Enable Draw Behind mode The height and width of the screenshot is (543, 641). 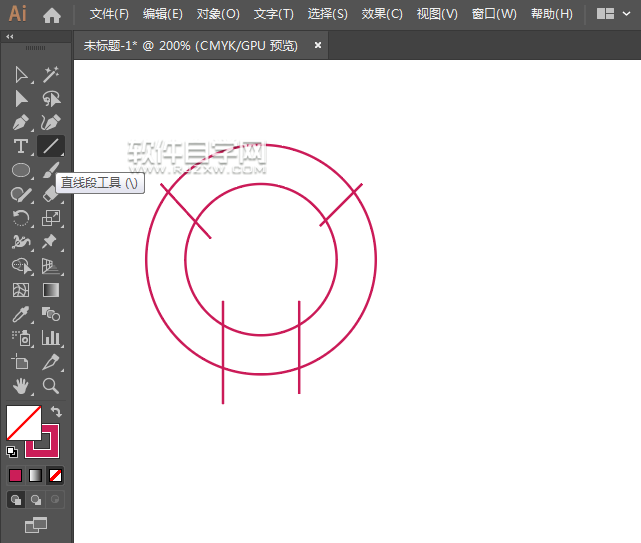[36, 499]
